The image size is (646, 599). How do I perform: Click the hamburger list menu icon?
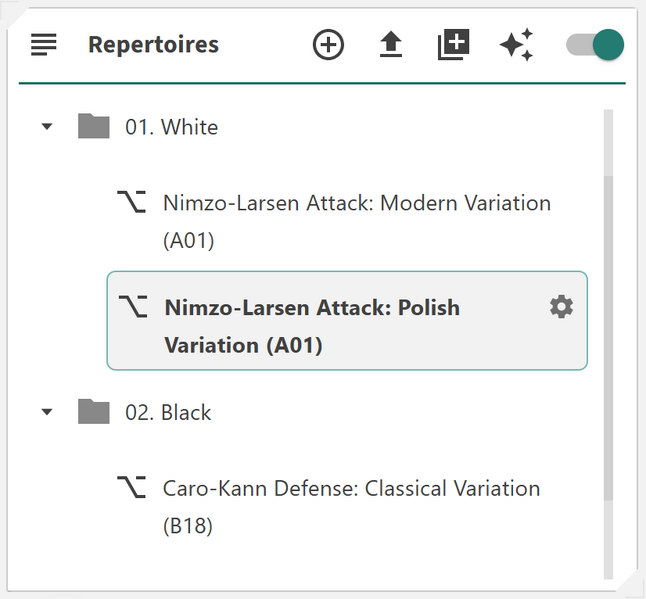44,45
